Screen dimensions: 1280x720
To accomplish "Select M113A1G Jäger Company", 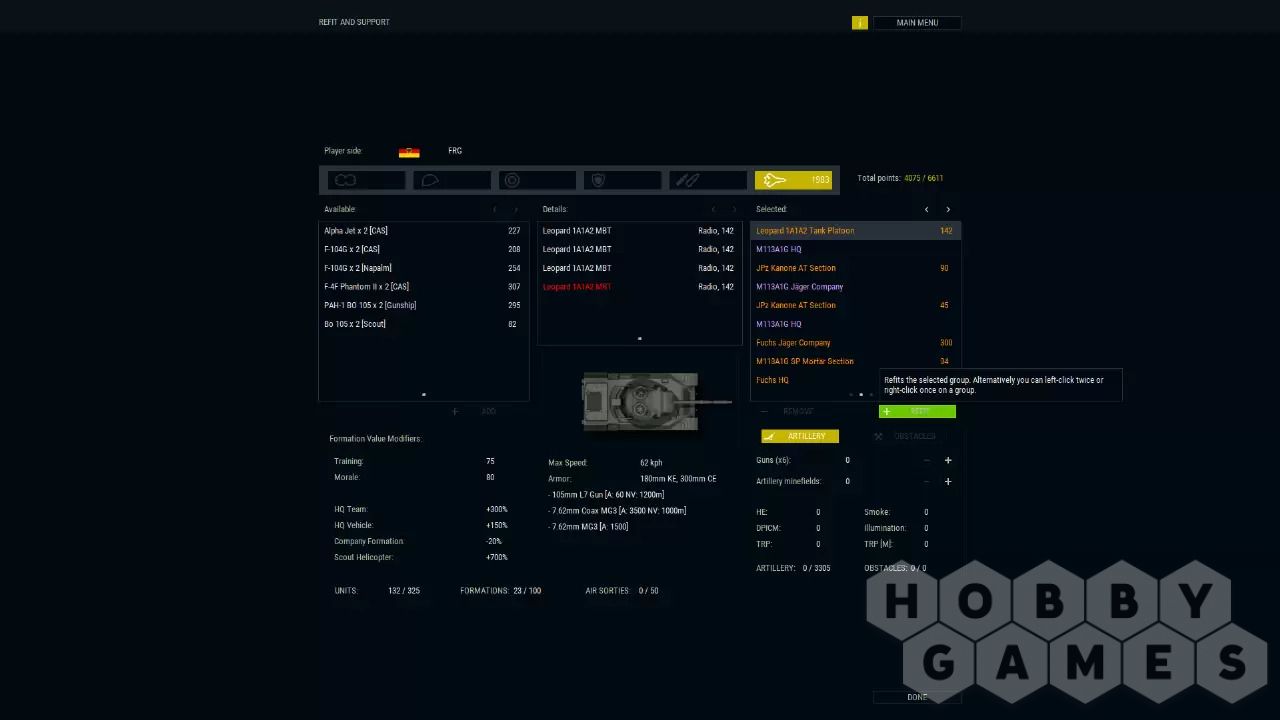I will pos(854,287).
